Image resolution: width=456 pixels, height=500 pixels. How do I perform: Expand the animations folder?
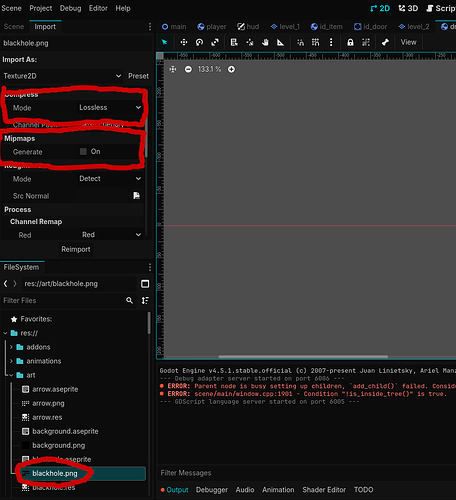(11, 361)
